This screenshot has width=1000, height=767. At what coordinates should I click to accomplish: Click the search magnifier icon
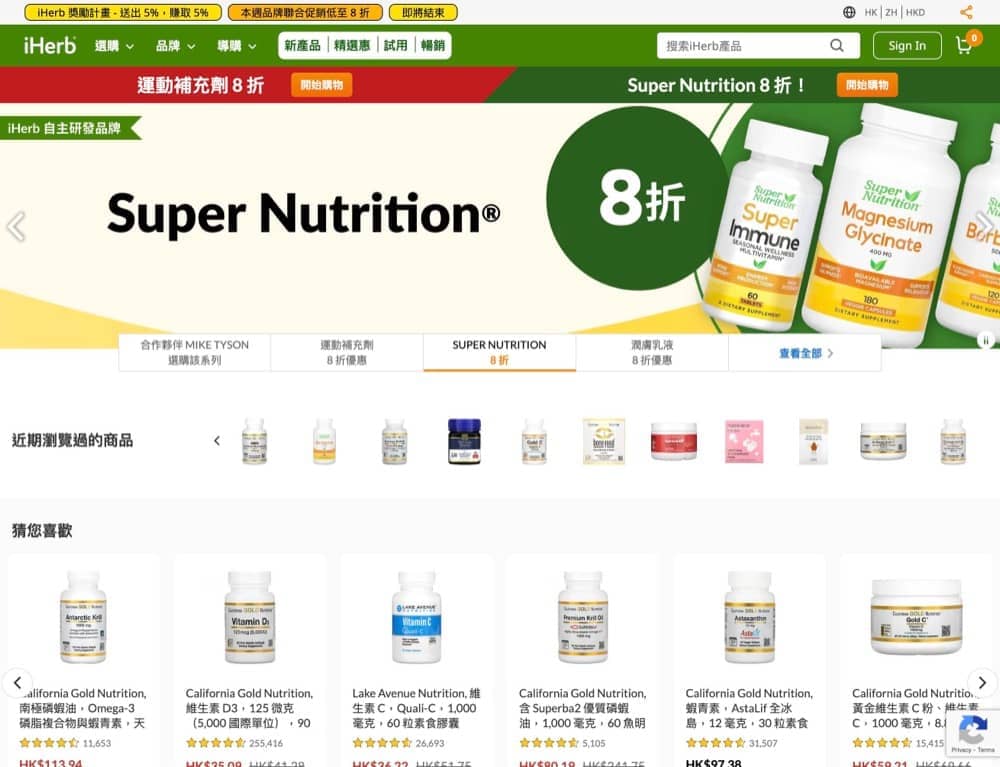point(837,46)
